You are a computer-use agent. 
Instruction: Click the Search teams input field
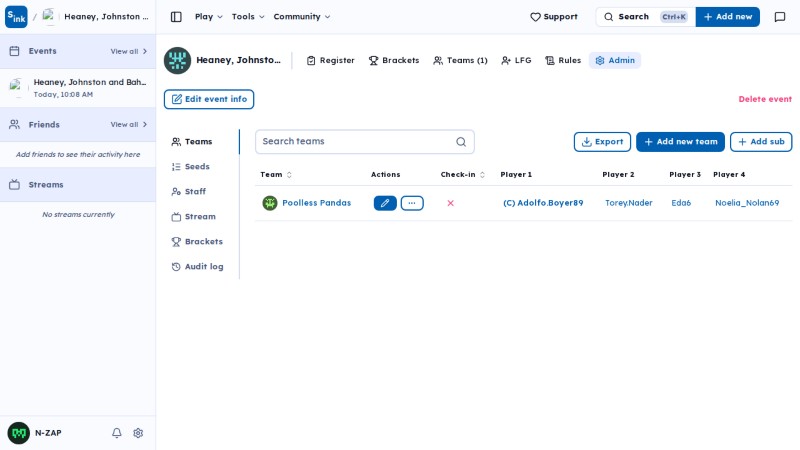[365, 142]
